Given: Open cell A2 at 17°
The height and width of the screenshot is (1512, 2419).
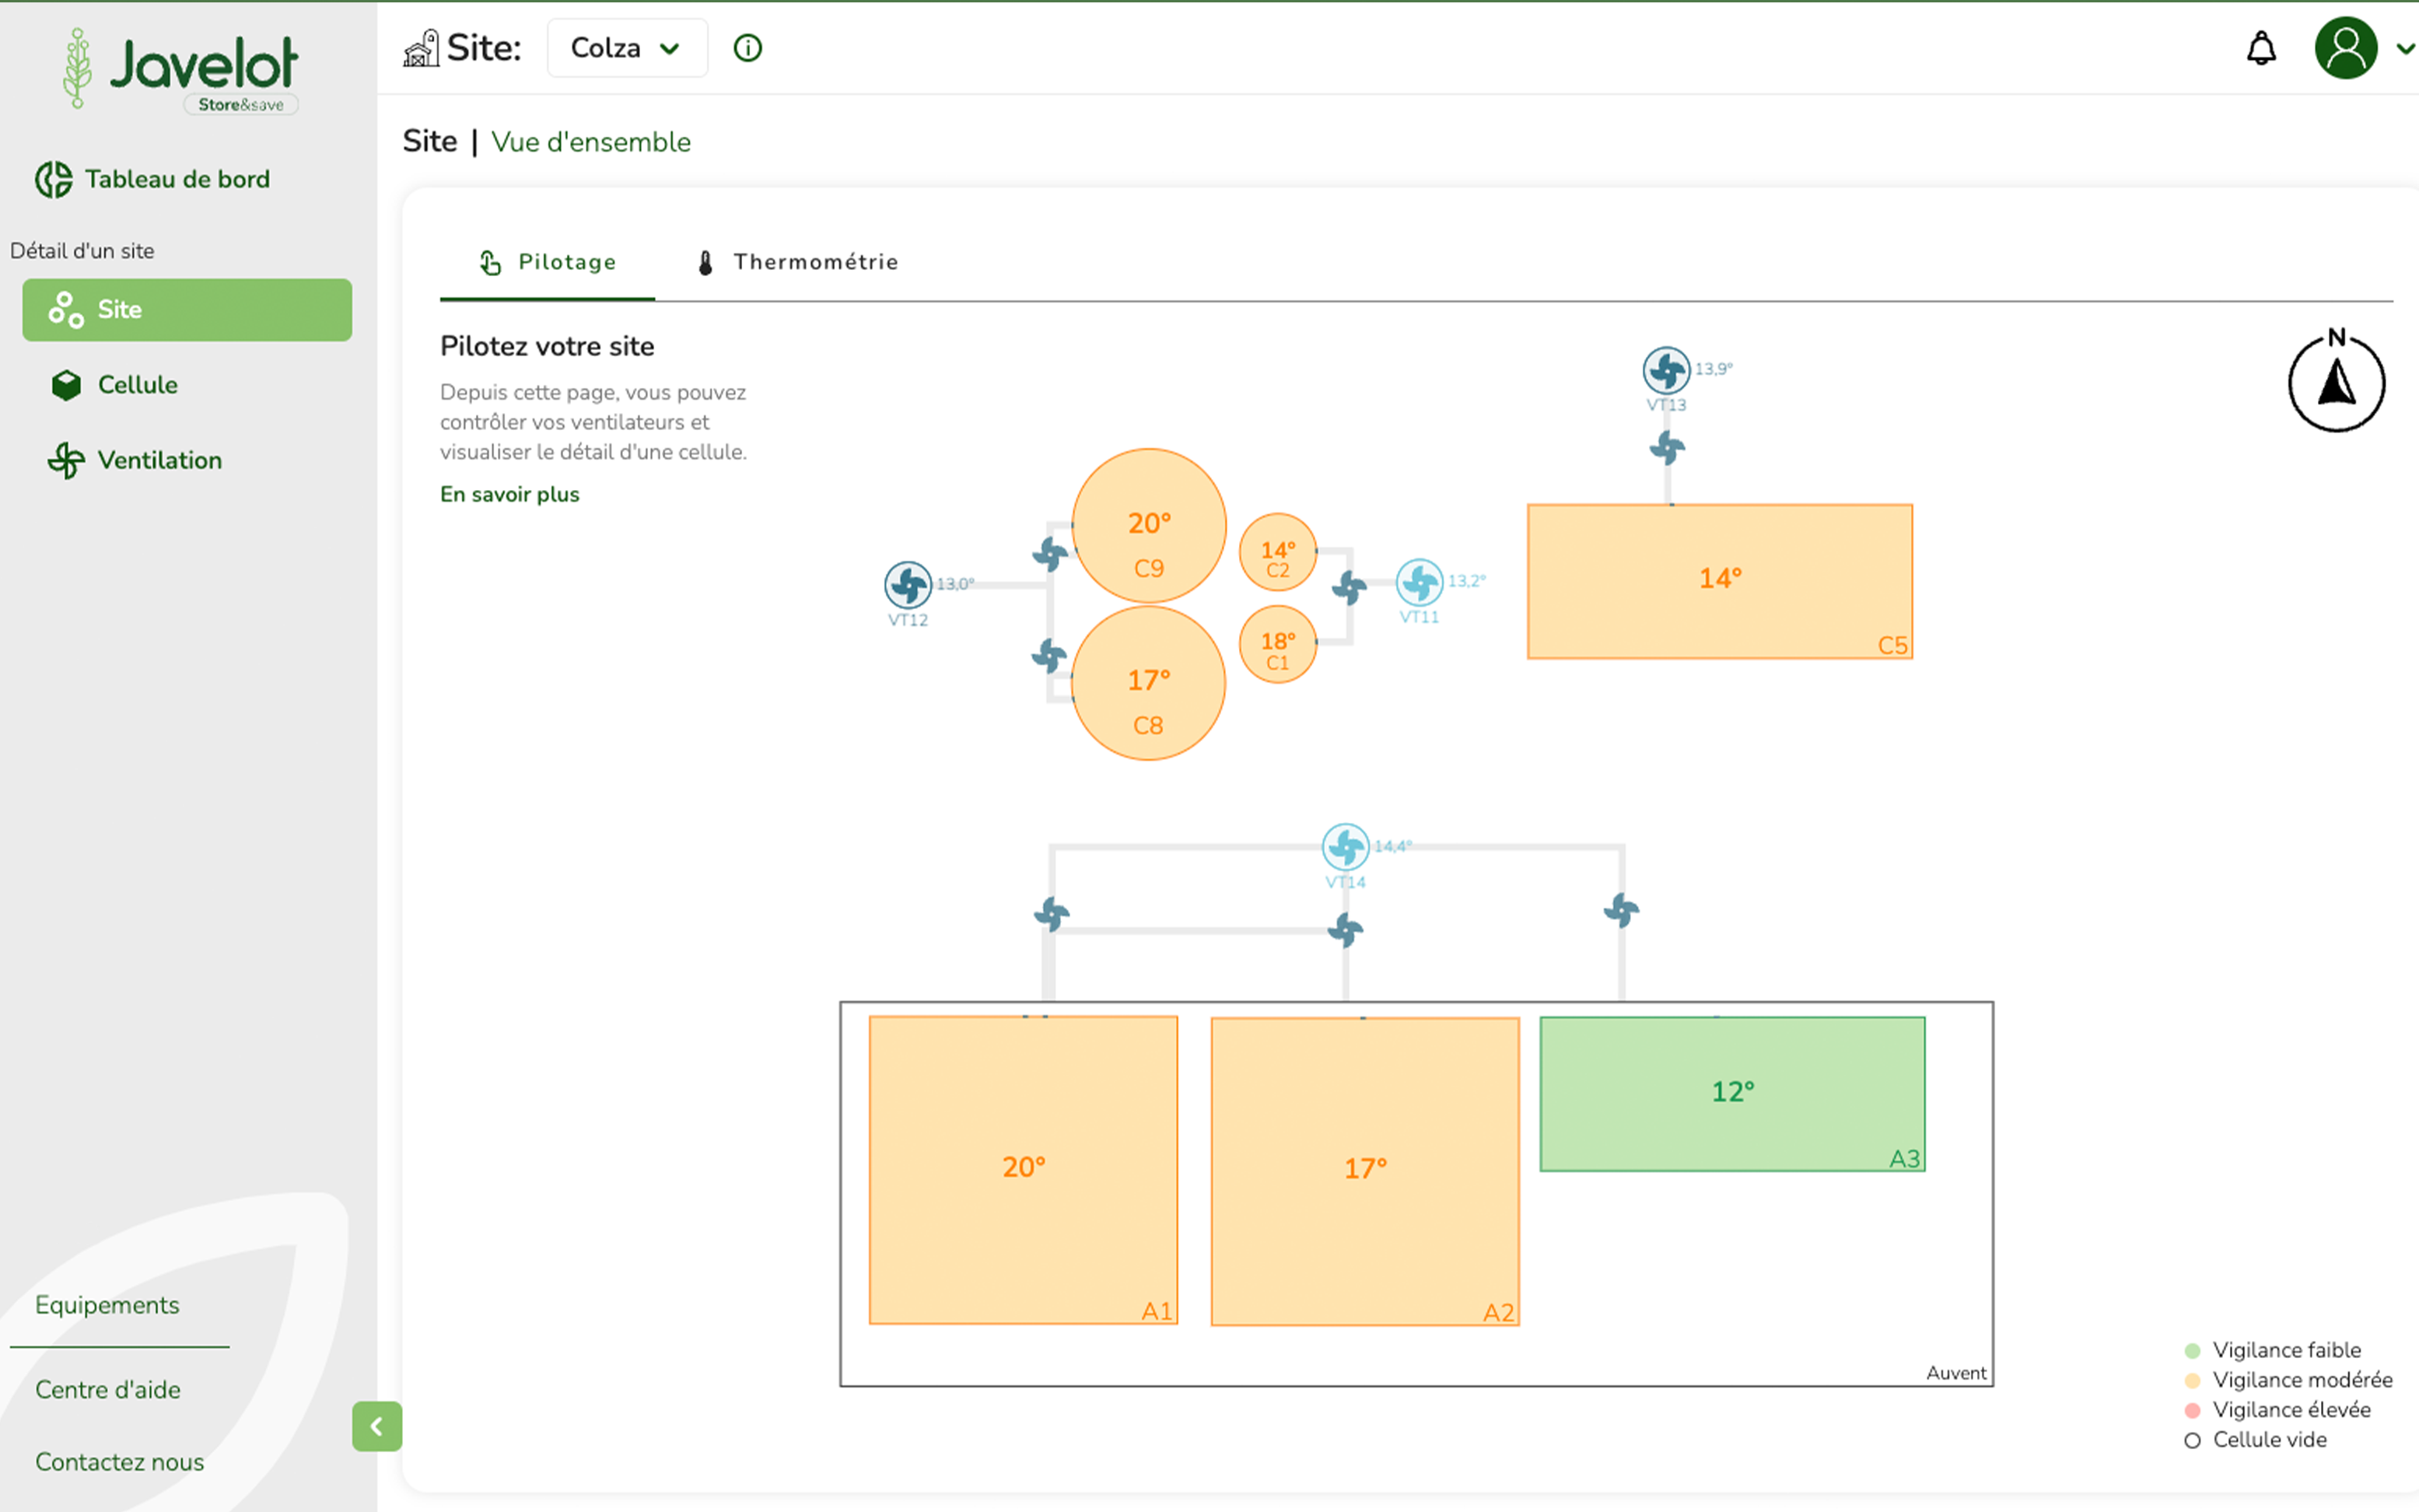Looking at the screenshot, I should point(1365,1172).
